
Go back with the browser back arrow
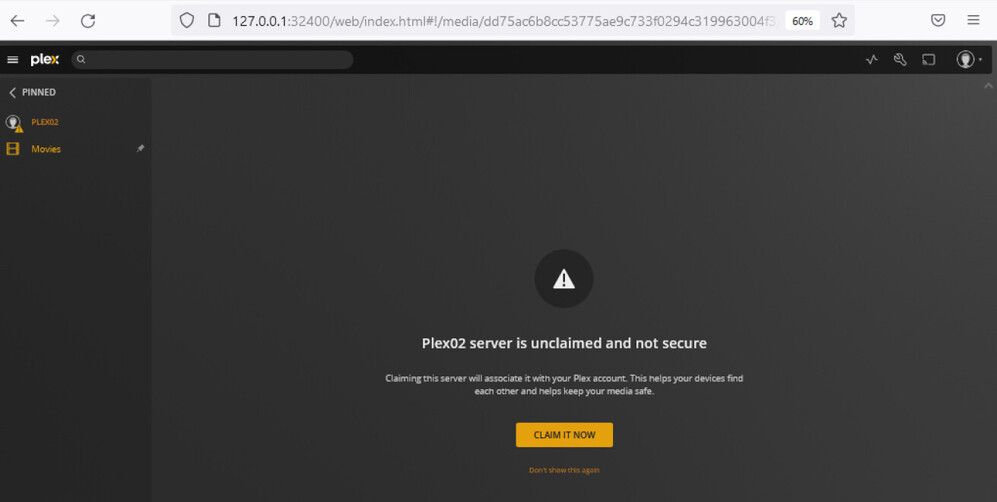click(x=18, y=21)
